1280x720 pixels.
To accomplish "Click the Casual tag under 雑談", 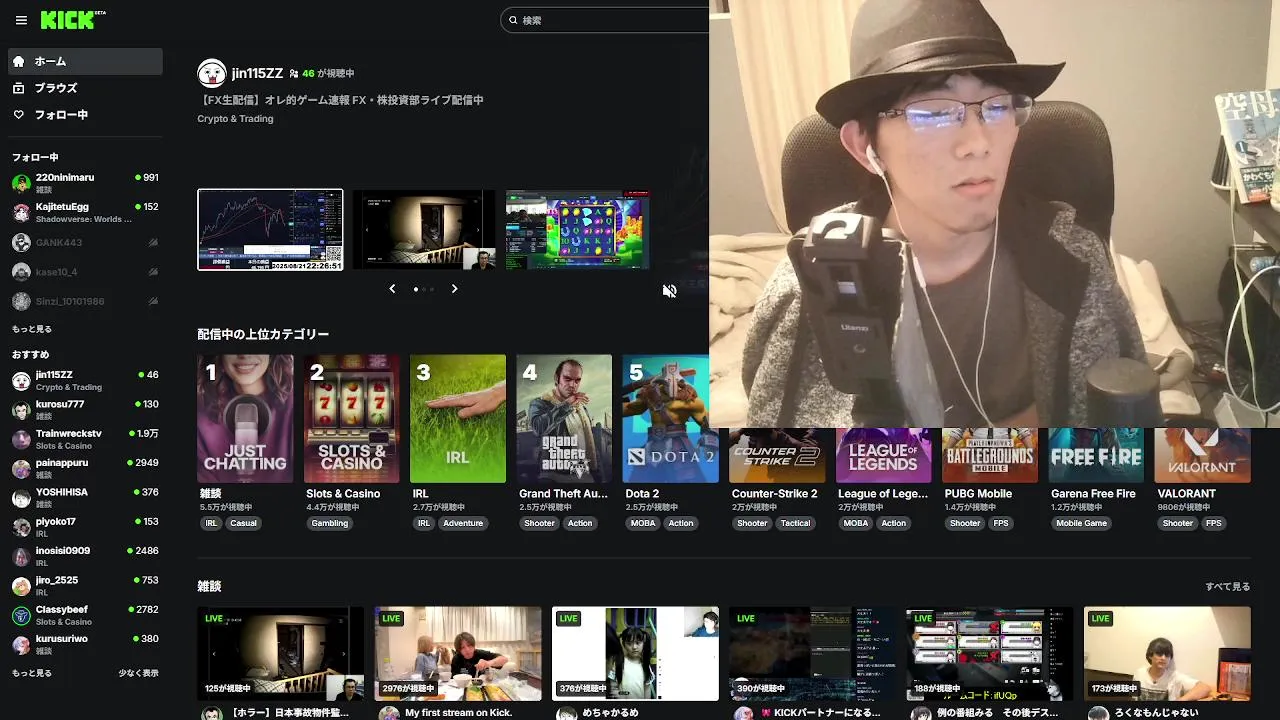I will [243, 523].
